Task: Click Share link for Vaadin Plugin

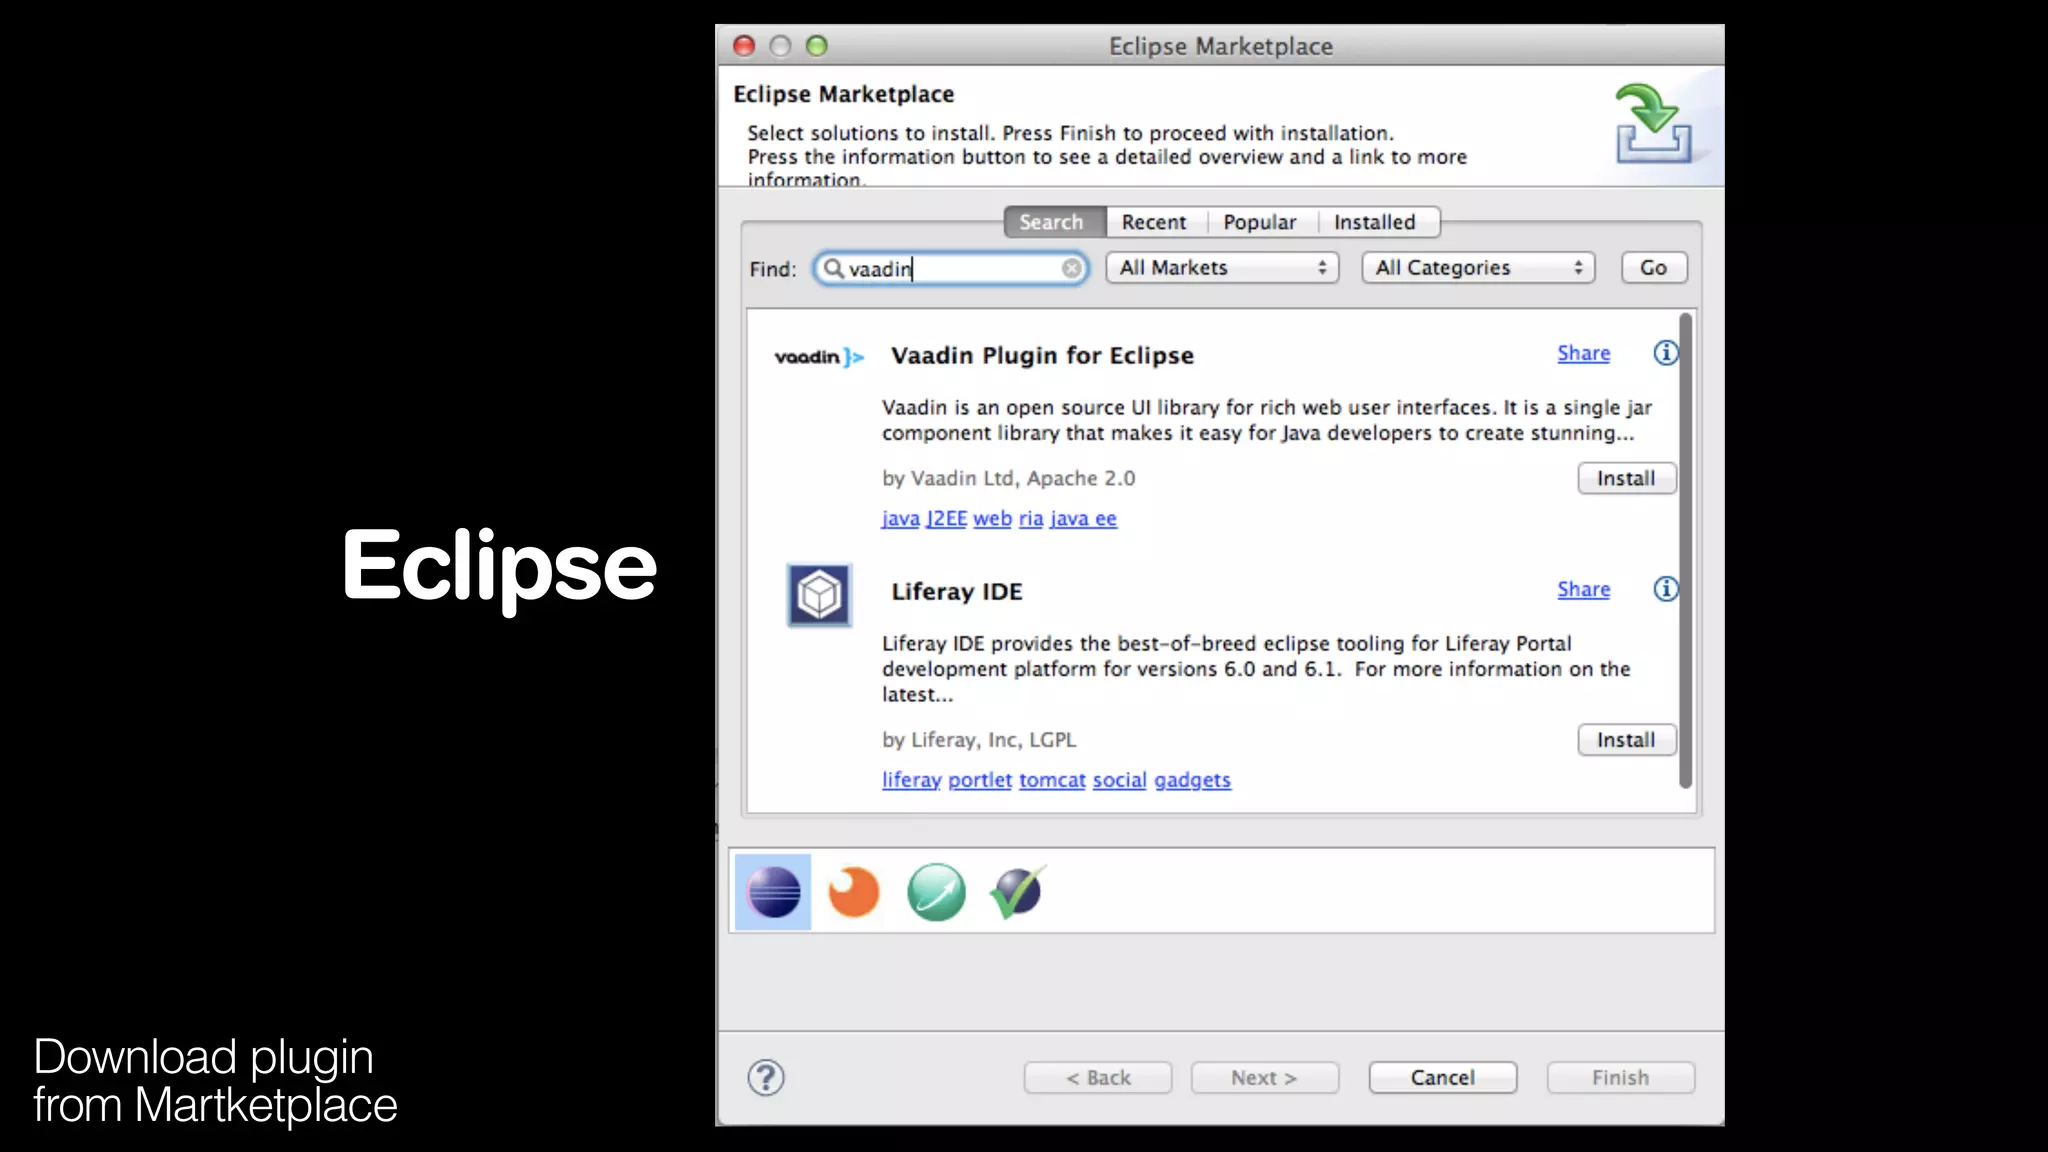Action: click(1583, 353)
